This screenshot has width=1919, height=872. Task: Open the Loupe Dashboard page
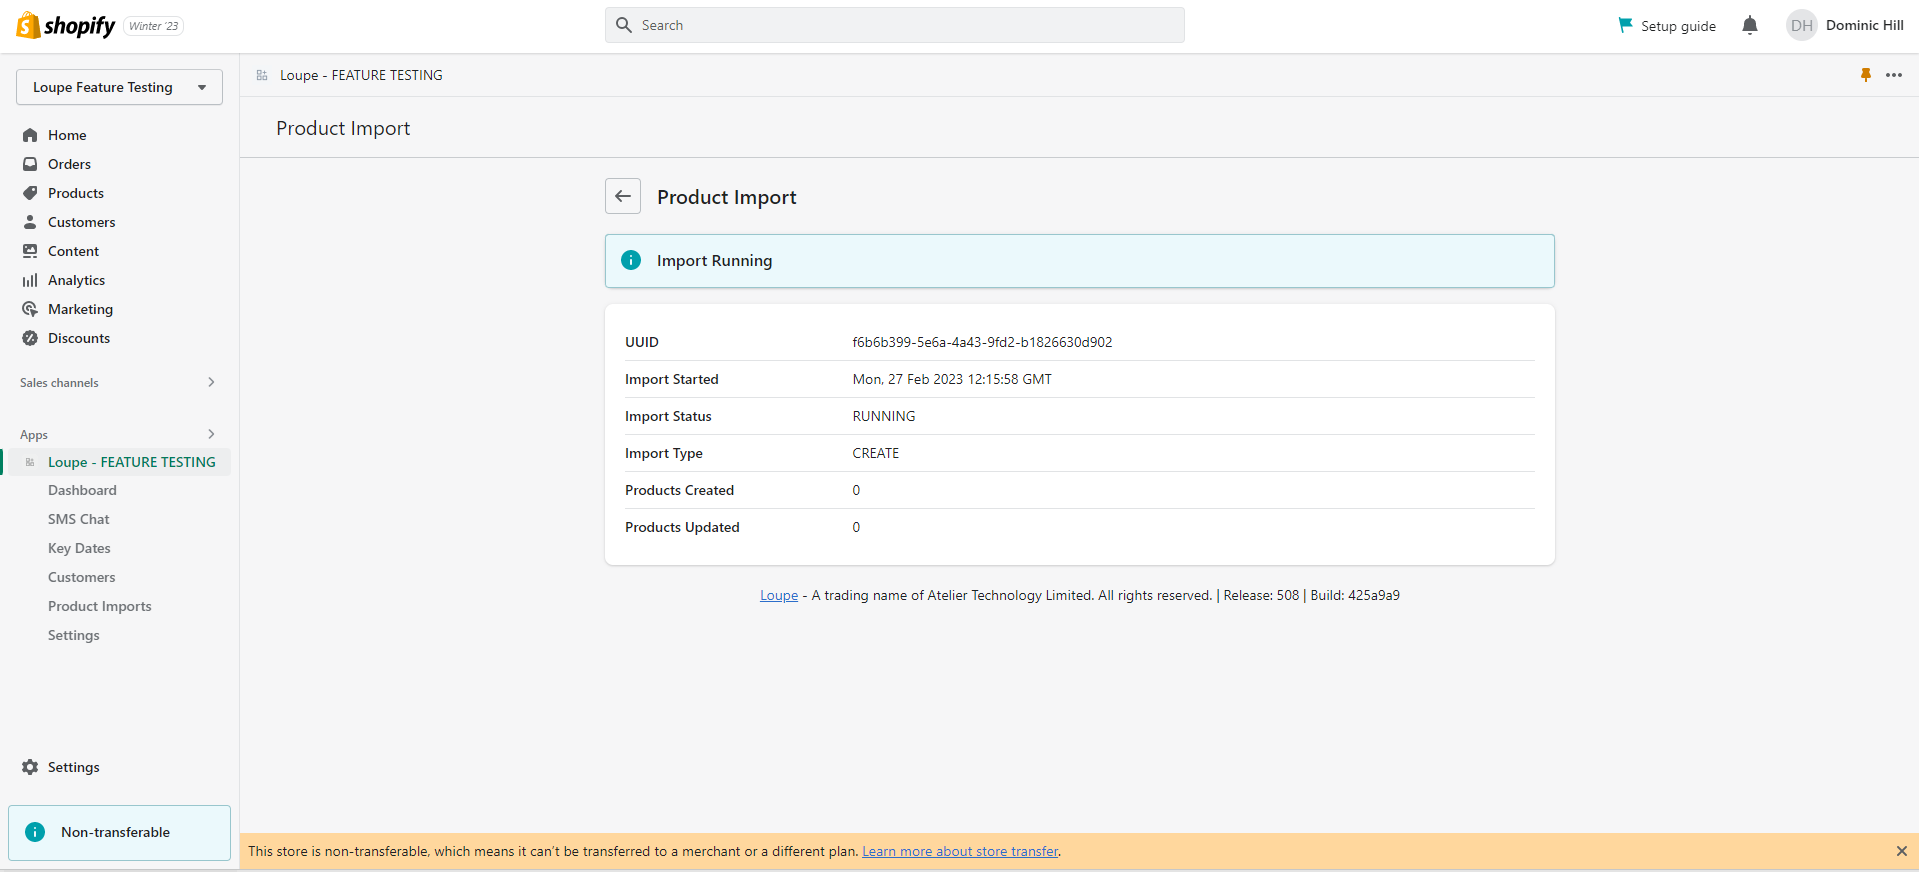click(82, 490)
